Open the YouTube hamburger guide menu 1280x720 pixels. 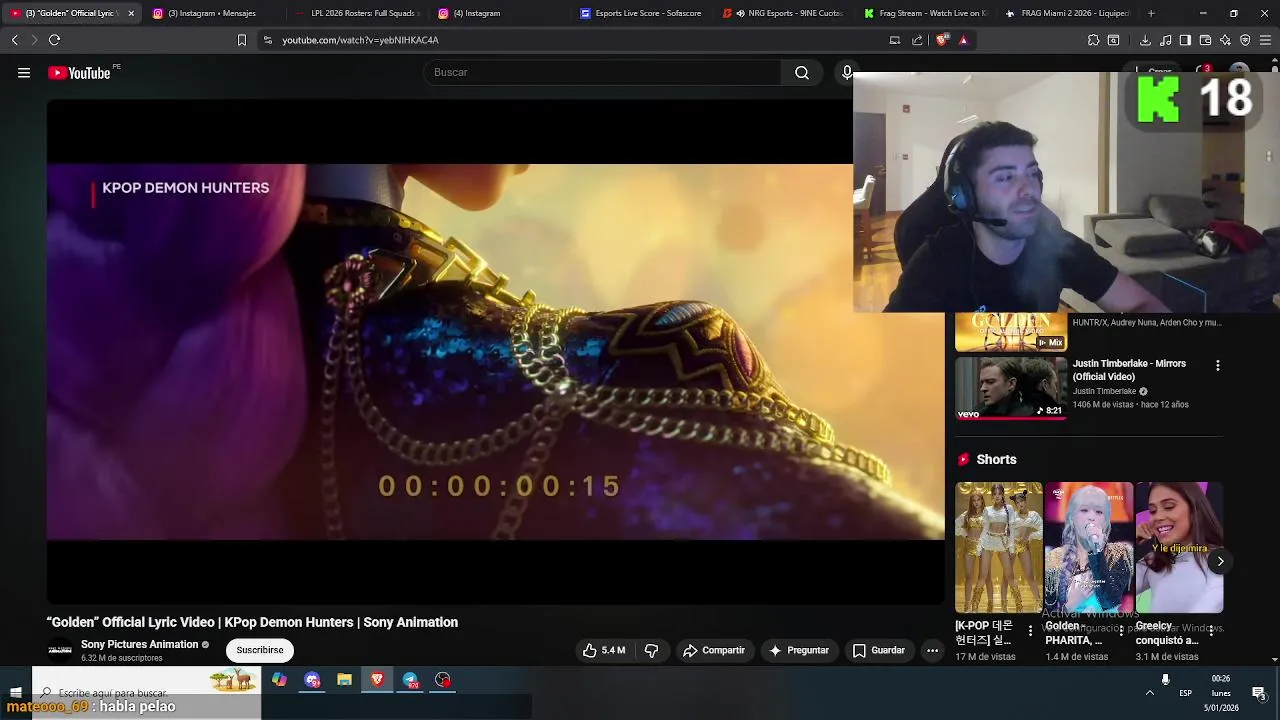tap(24, 72)
